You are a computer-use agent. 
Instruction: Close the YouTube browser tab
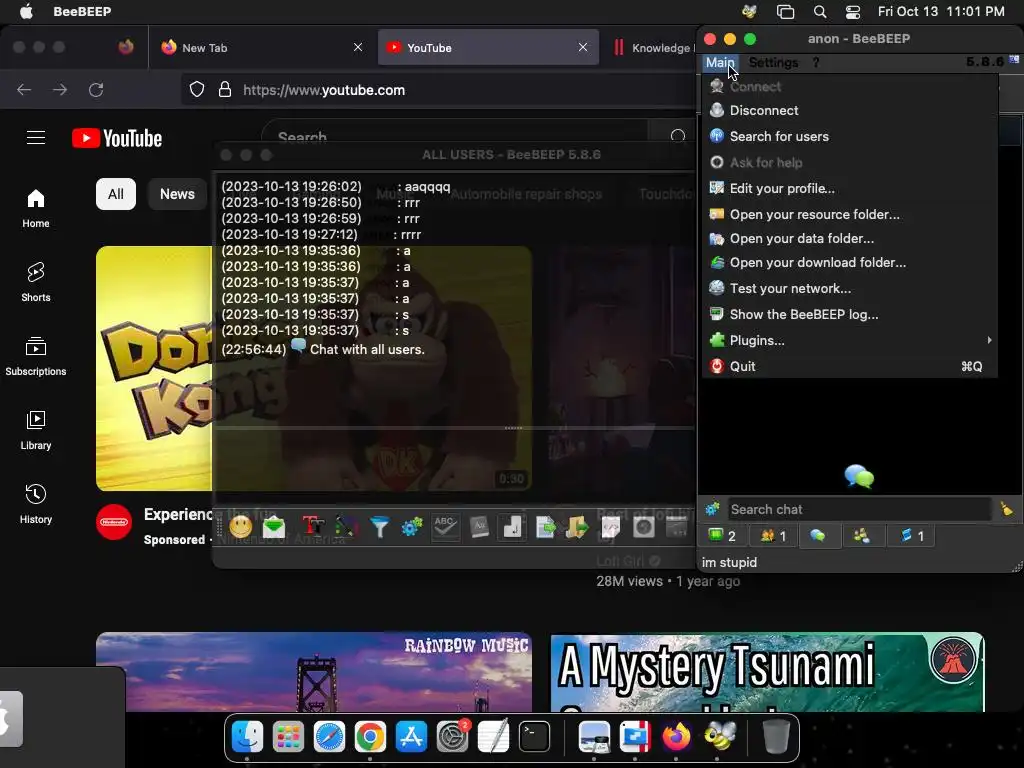pos(583,47)
